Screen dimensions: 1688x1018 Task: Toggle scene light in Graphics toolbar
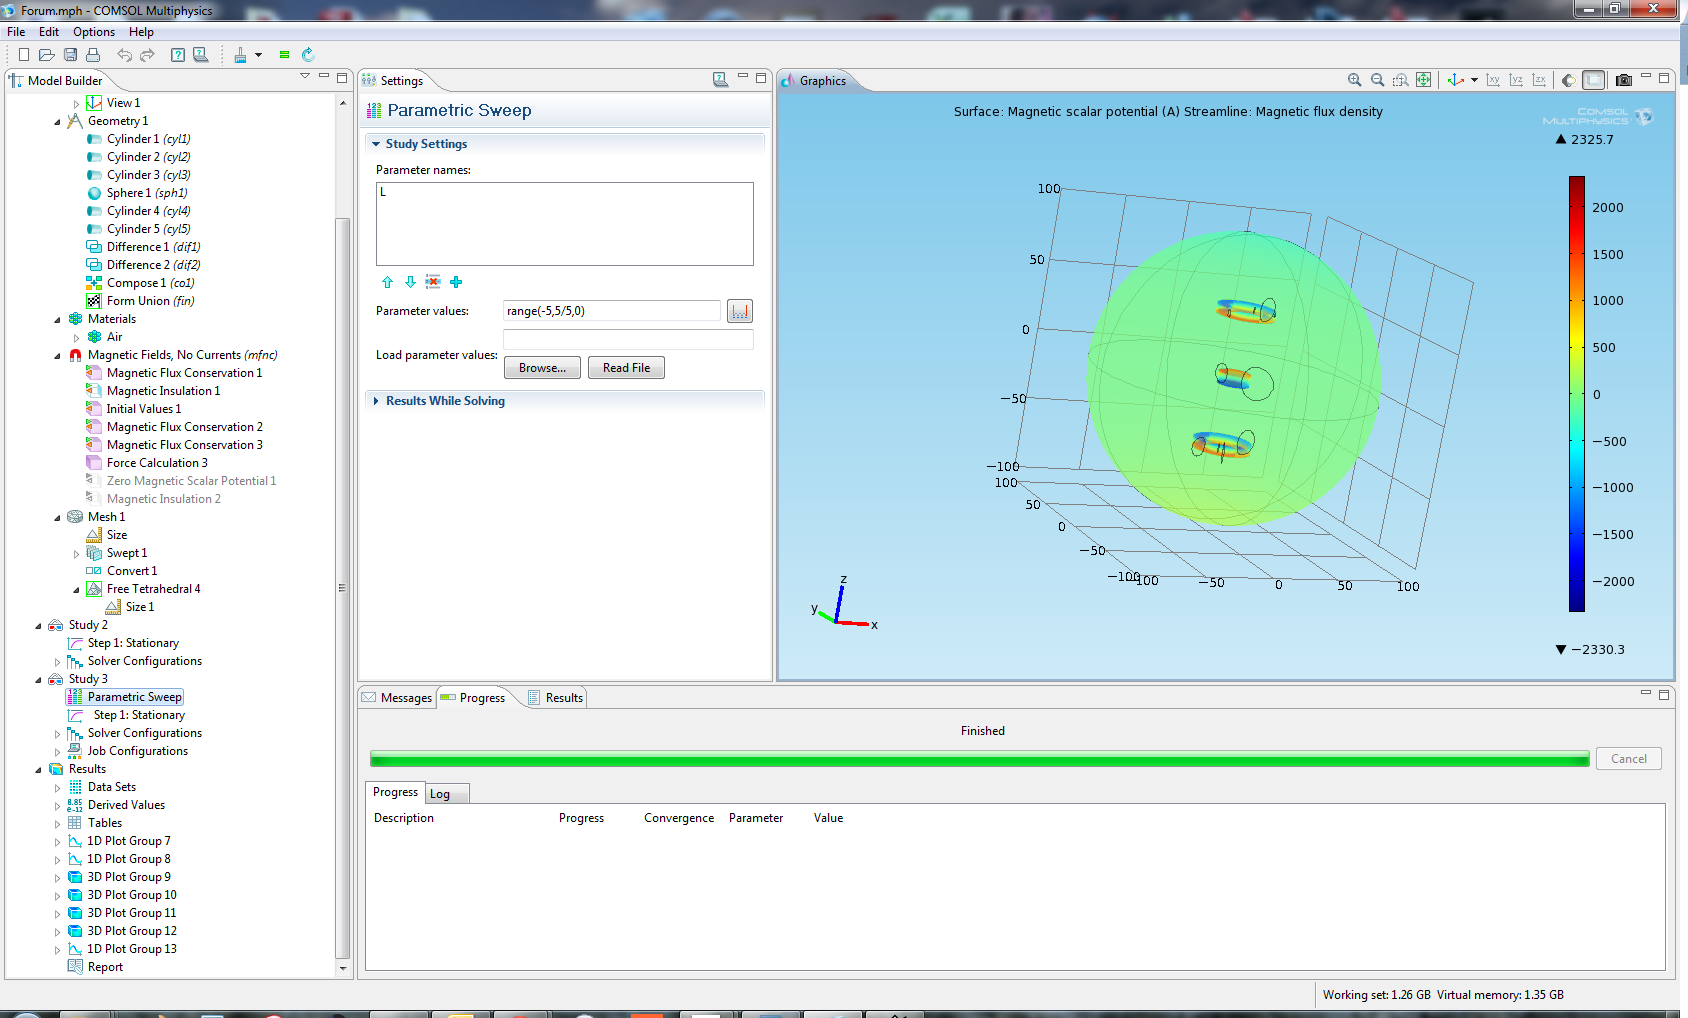click(1568, 80)
